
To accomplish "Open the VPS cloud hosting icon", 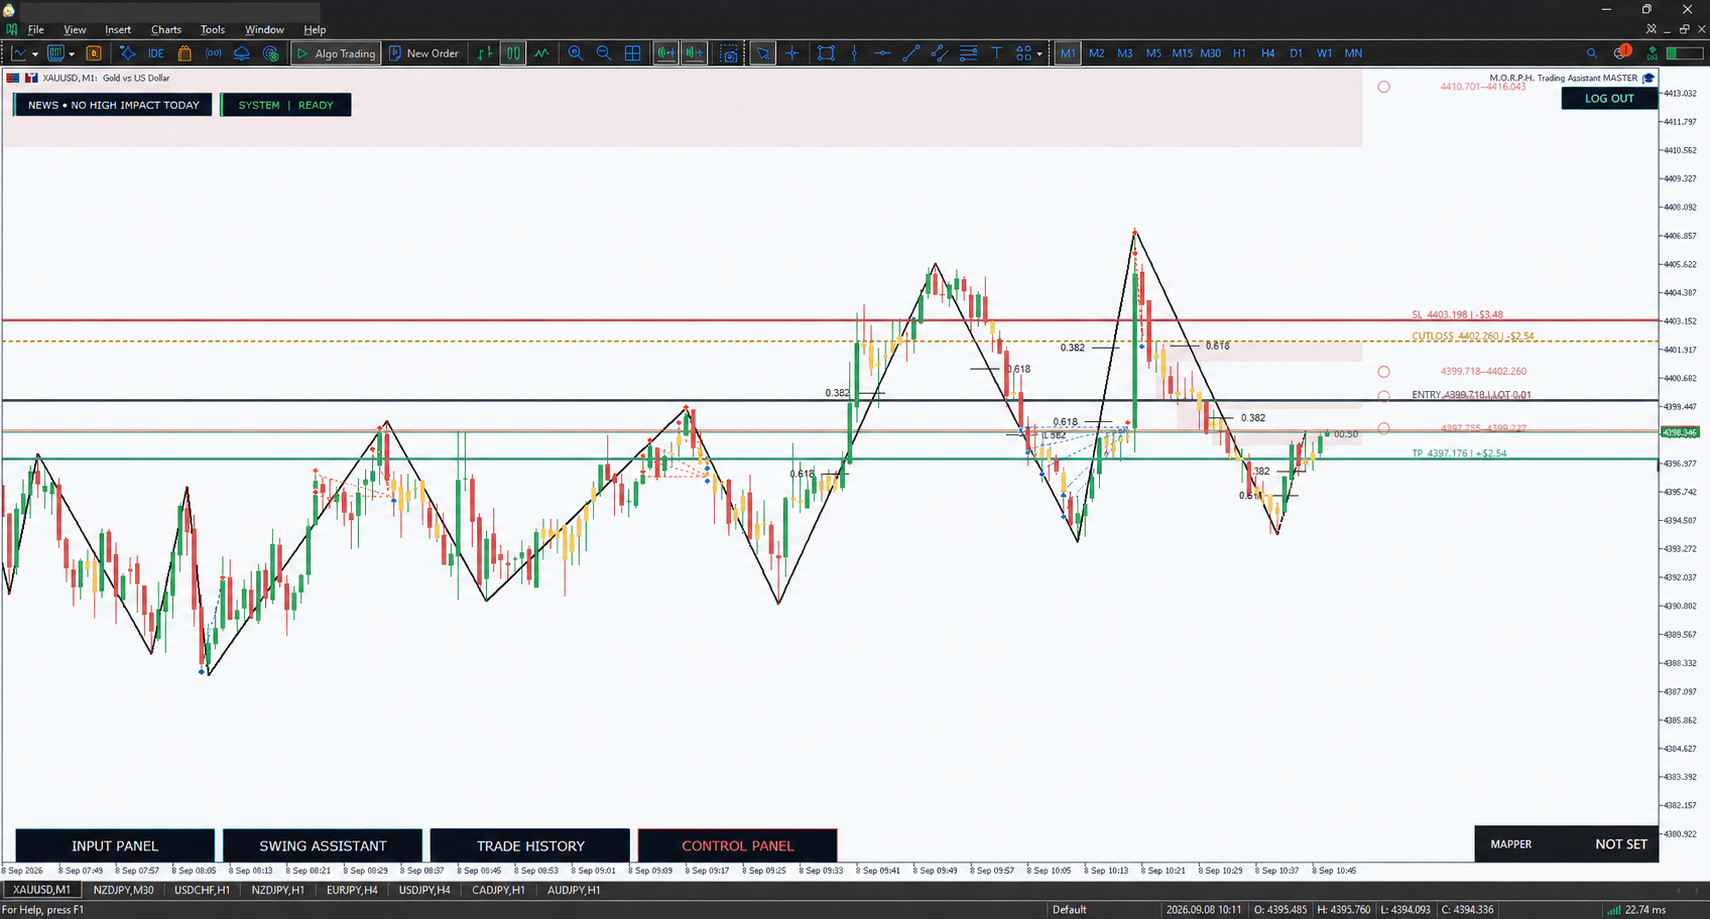I will click(x=241, y=53).
